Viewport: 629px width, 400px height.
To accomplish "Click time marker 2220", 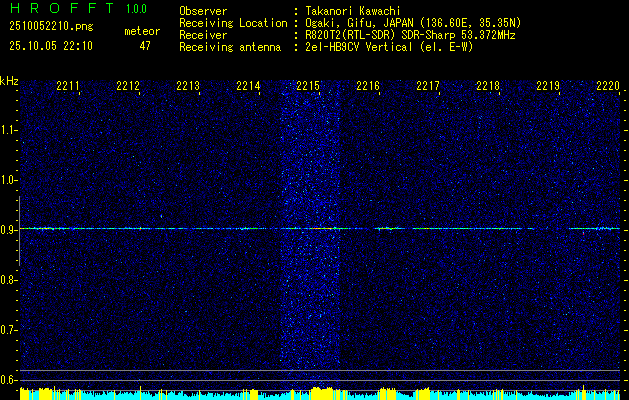I will (608, 85).
